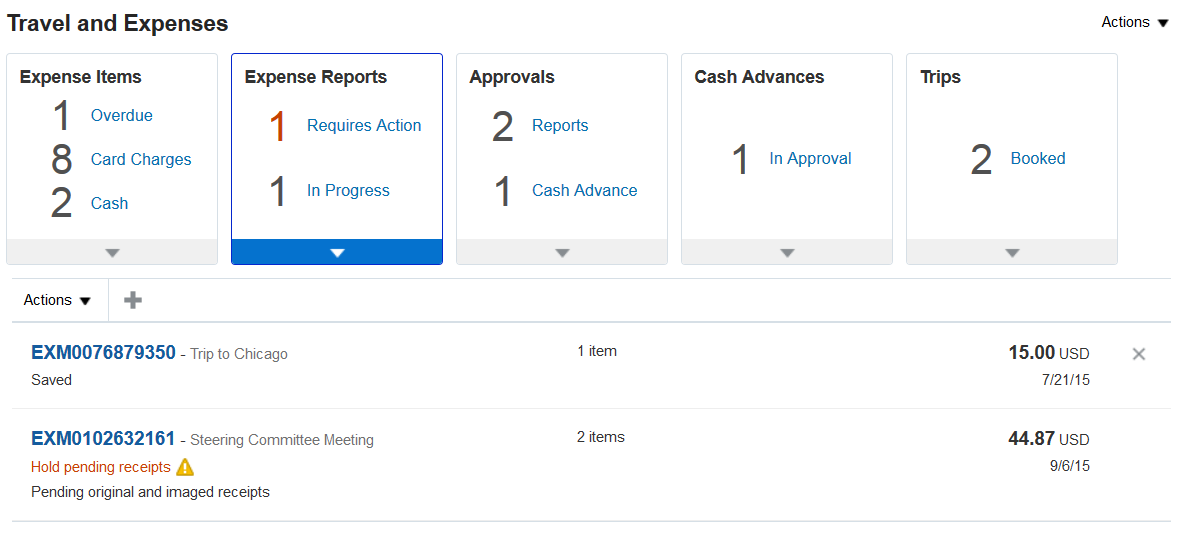This screenshot has height=541, width=1181.
Task: Select Requires Action expense reports
Action: click(x=364, y=125)
